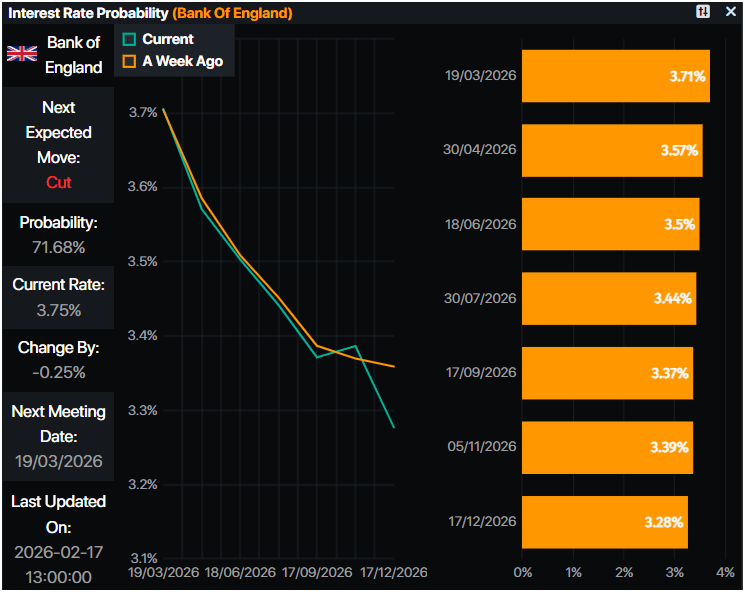Click the 17/09/2026 label on chart x-axis
745x592 pixels.
click(316, 572)
